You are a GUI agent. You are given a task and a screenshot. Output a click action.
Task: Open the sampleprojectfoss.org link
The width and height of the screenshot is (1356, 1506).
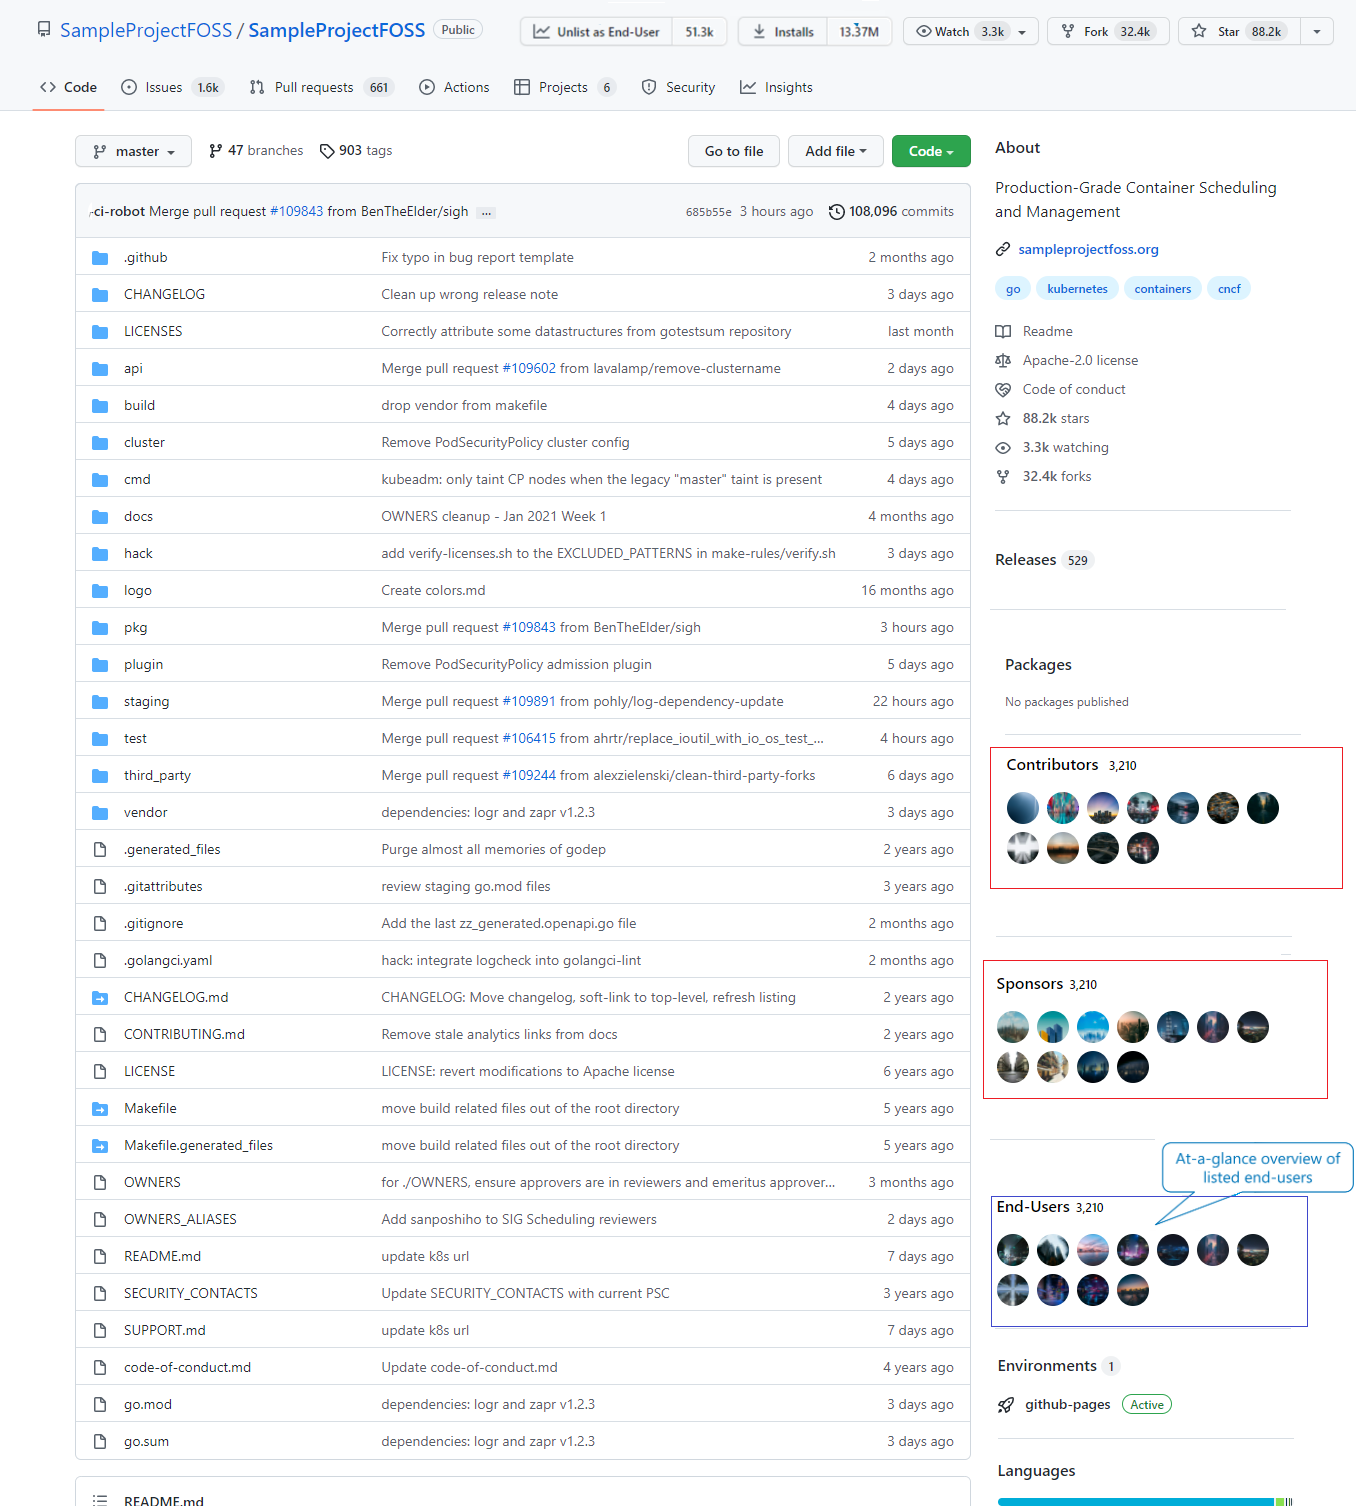click(1088, 249)
